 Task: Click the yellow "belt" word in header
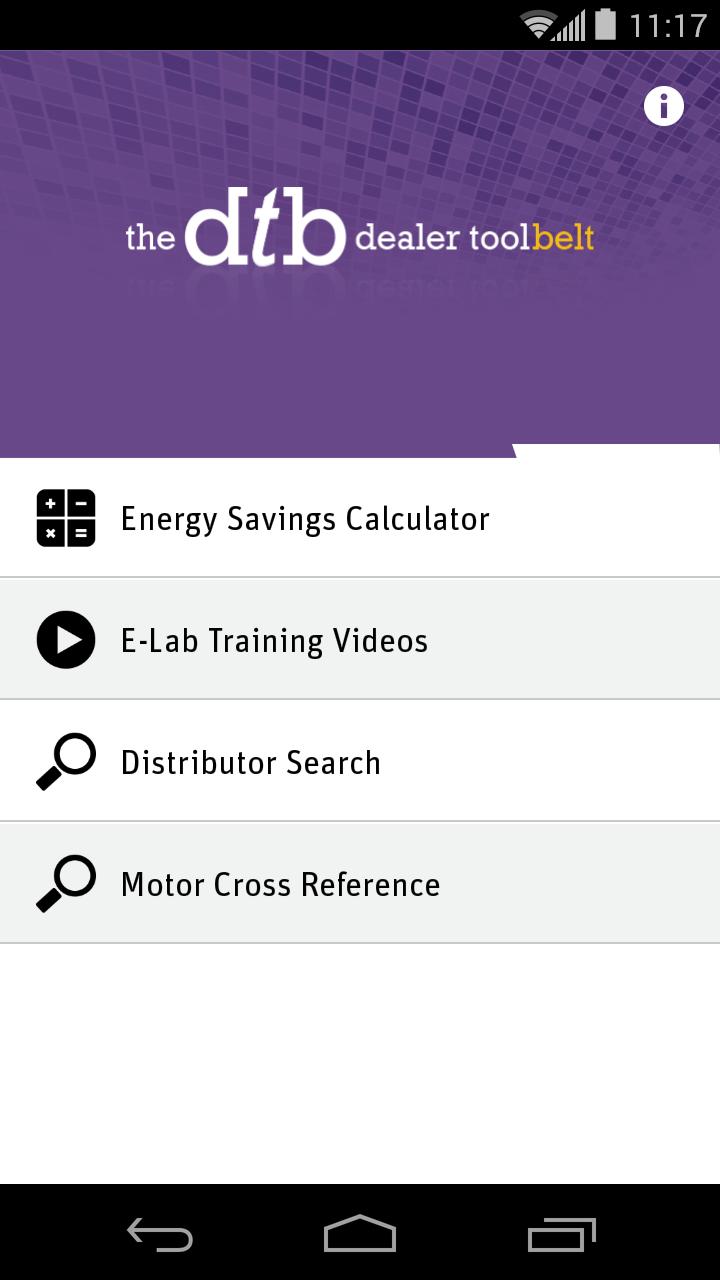(564, 238)
